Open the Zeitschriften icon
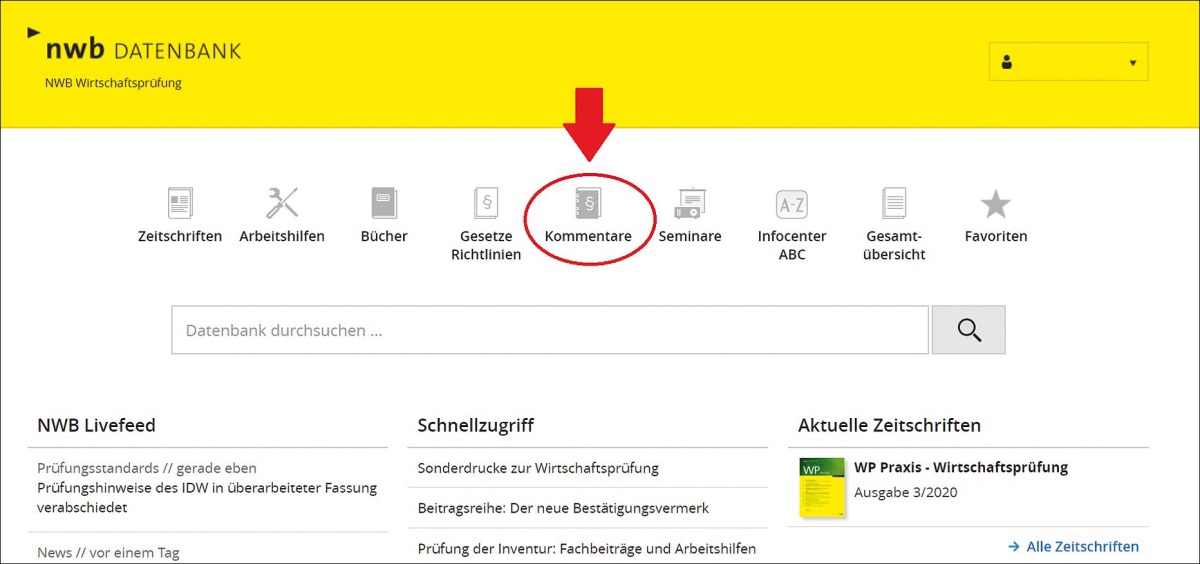This screenshot has height=564, width=1200. click(x=180, y=204)
